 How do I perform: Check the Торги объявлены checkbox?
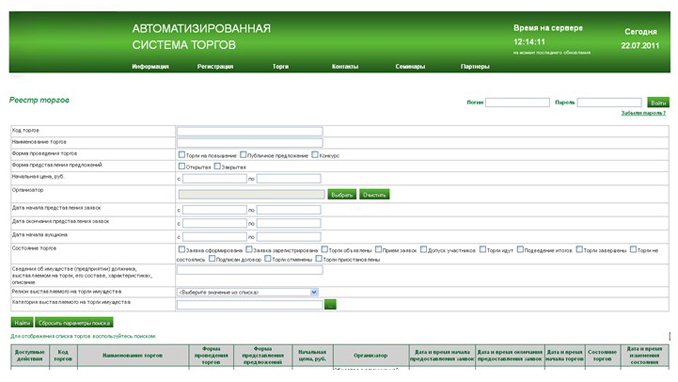(x=324, y=249)
